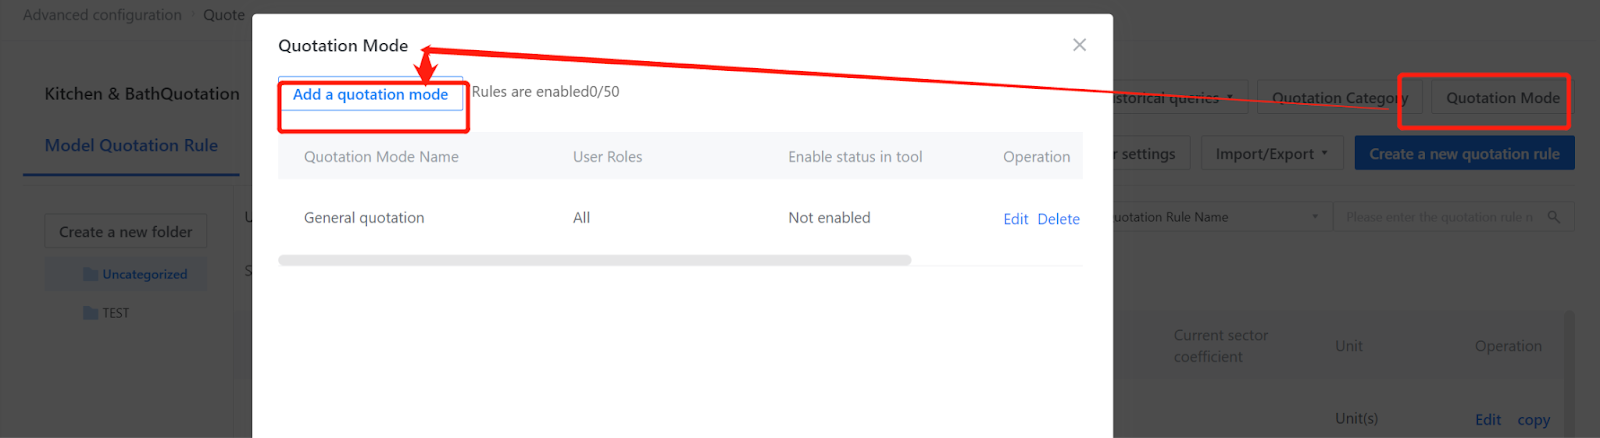Open the Import/Export dropdown
1600x438 pixels.
pyautogui.click(x=1271, y=154)
